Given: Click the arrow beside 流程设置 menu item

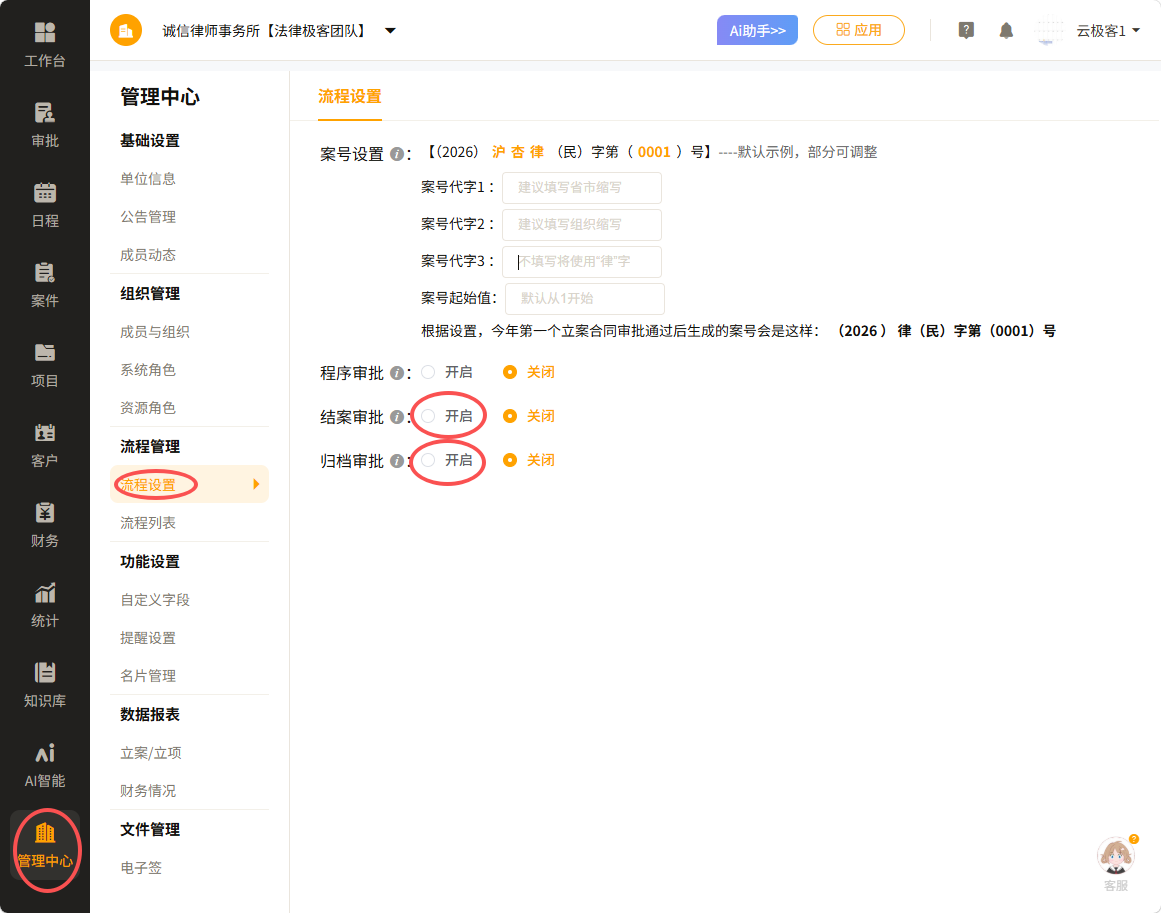Looking at the screenshot, I should tap(256, 484).
